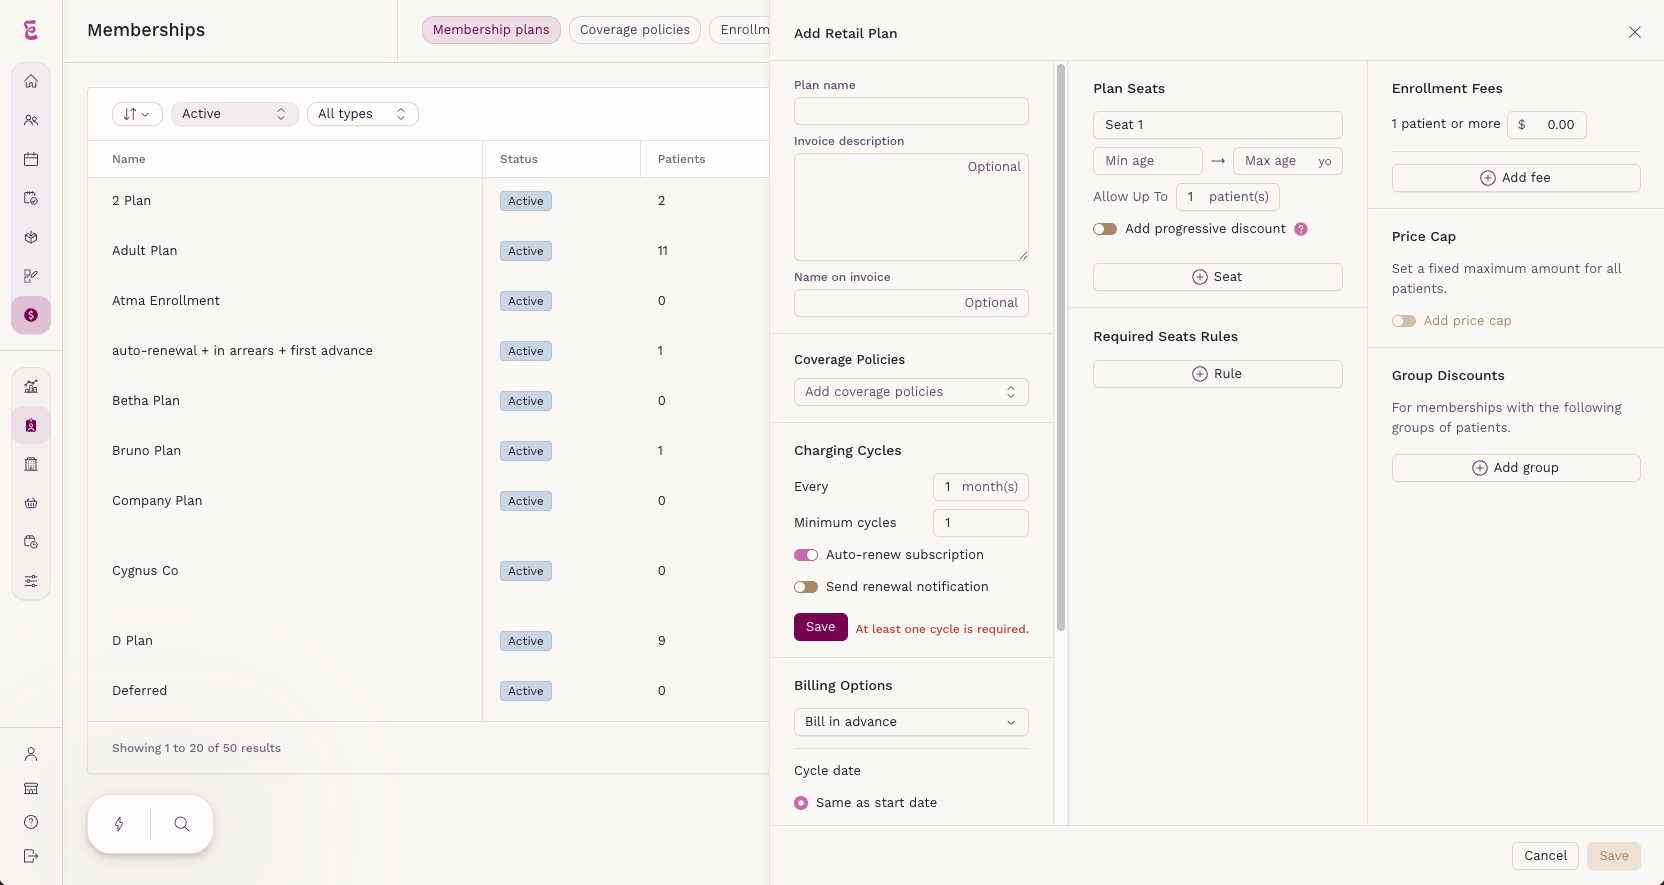Click the lightning bolt quick-action icon
Viewport: 1664px width, 885px height.
[x=119, y=824]
